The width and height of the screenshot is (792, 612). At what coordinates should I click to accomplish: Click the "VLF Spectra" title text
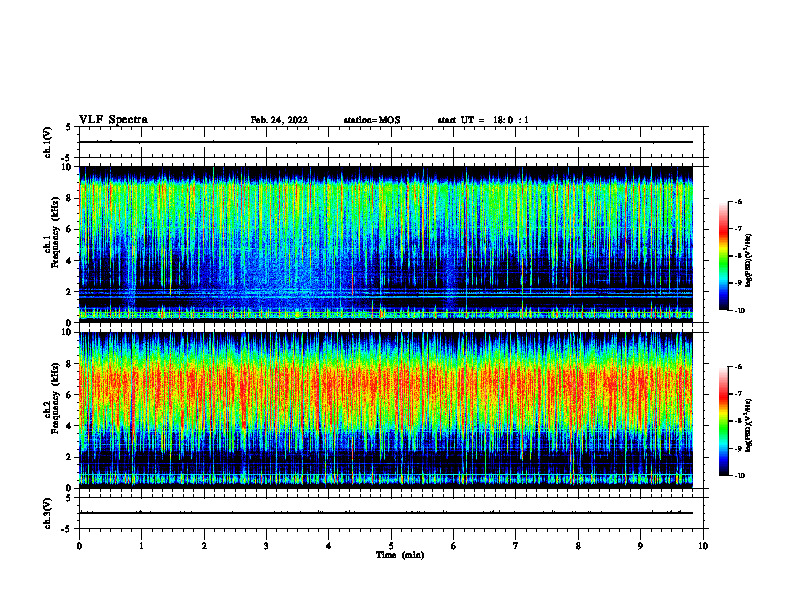pos(113,120)
